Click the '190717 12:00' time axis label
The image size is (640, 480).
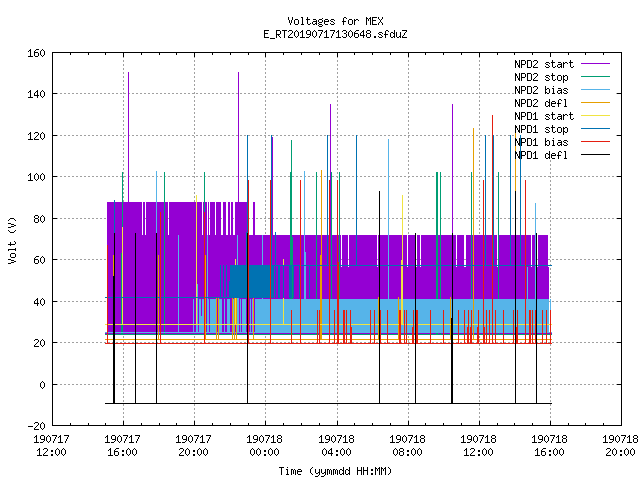(51, 446)
